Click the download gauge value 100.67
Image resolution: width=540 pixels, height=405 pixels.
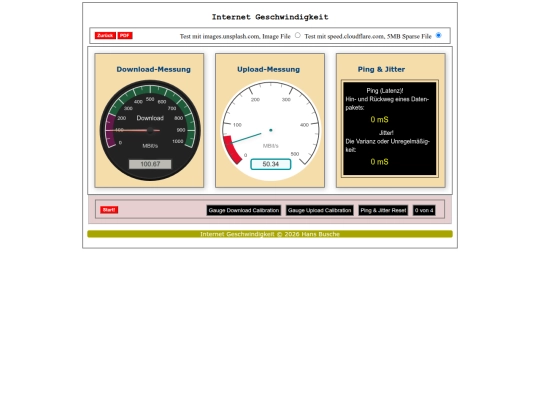(150, 164)
